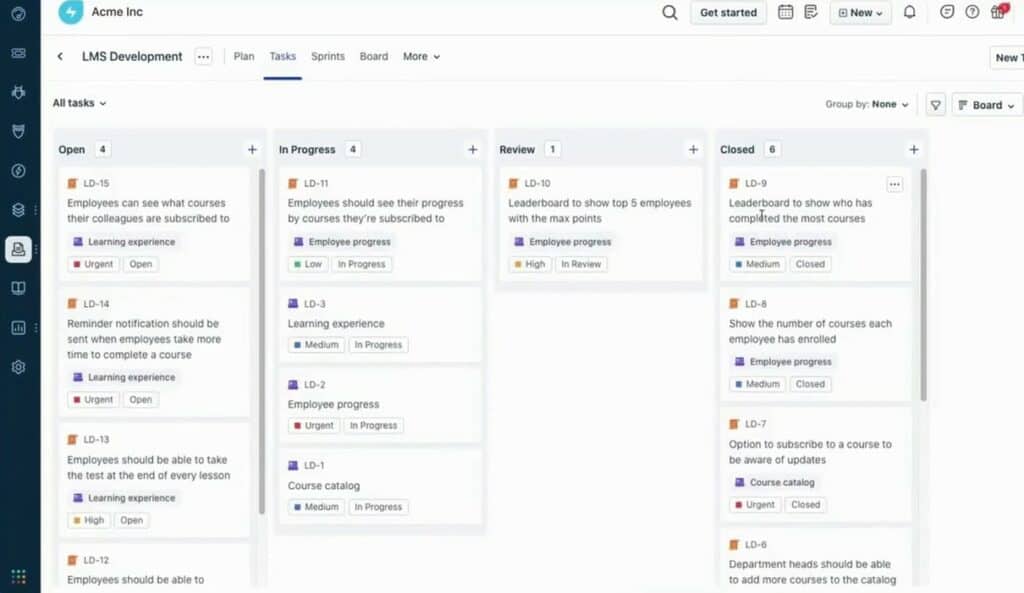Open the app switcher grid icon

pyautogui.click(x=18, y=577)
